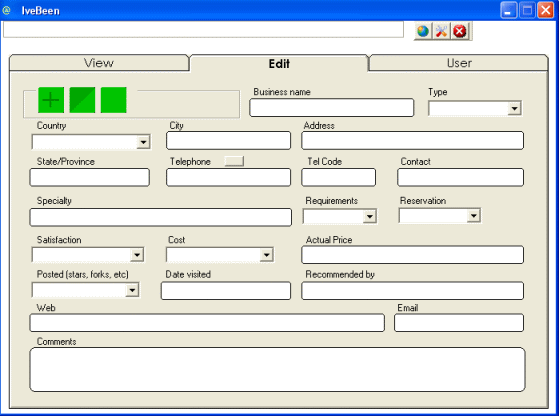
Task: Click the green diagonal-split square button
Action: click(x=82, y=100)
